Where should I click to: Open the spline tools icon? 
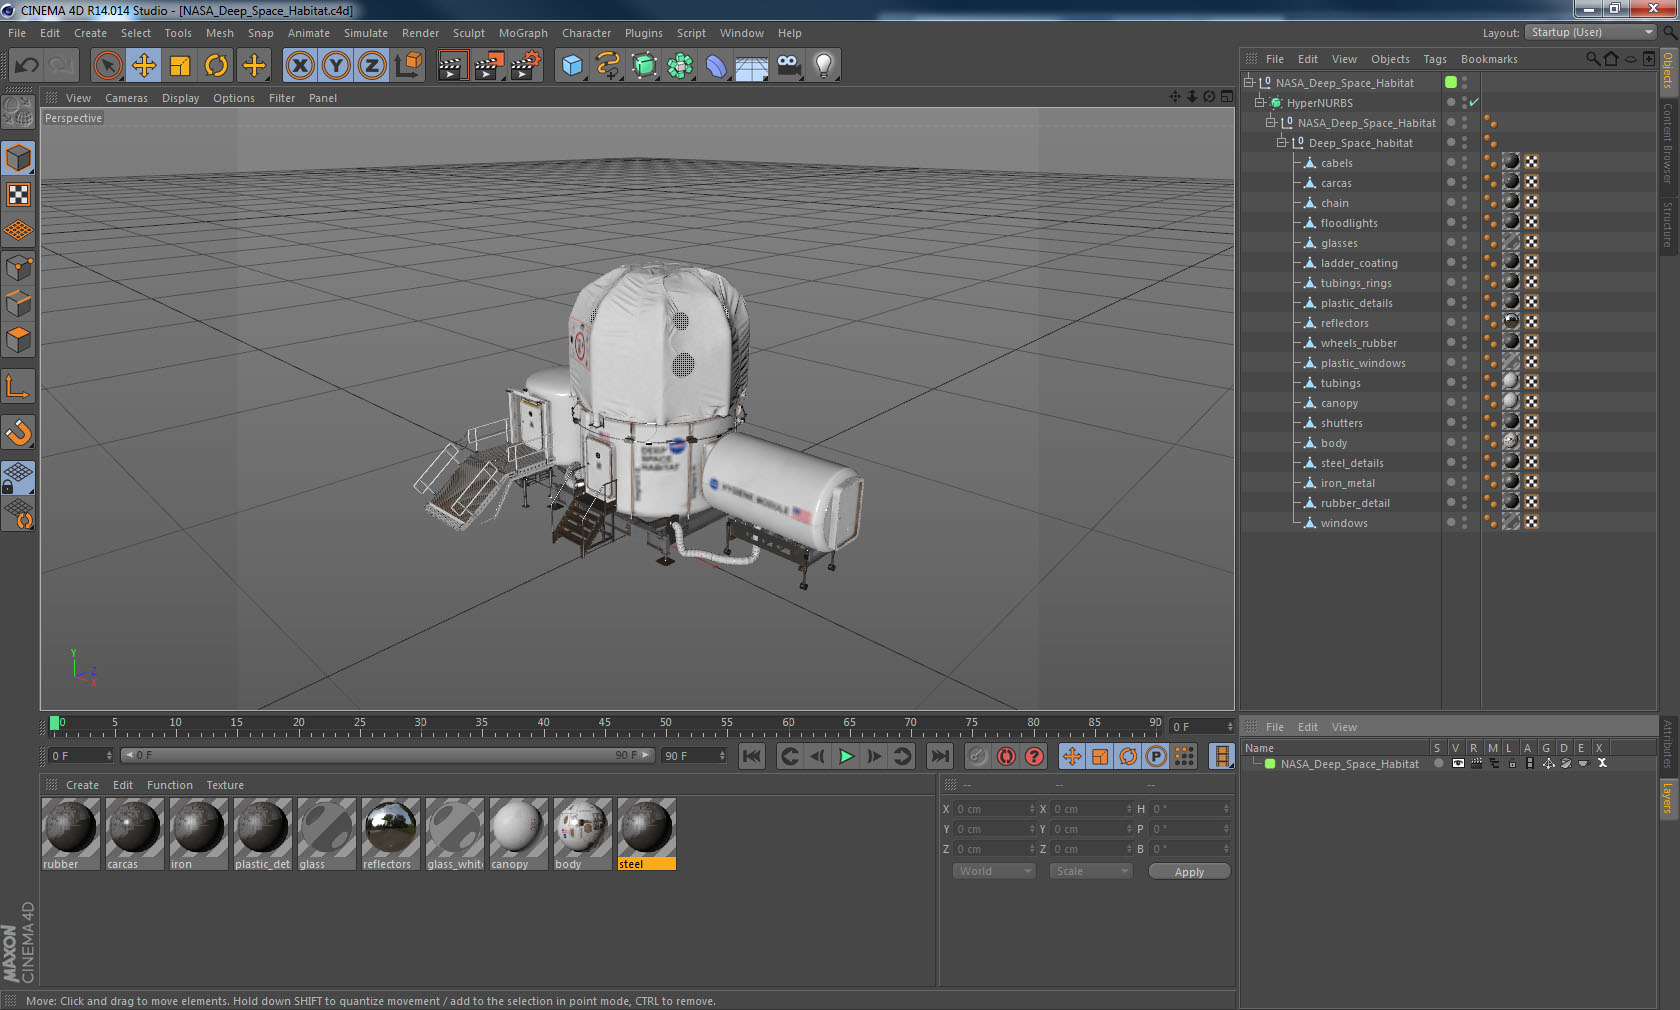coord(607,66)
